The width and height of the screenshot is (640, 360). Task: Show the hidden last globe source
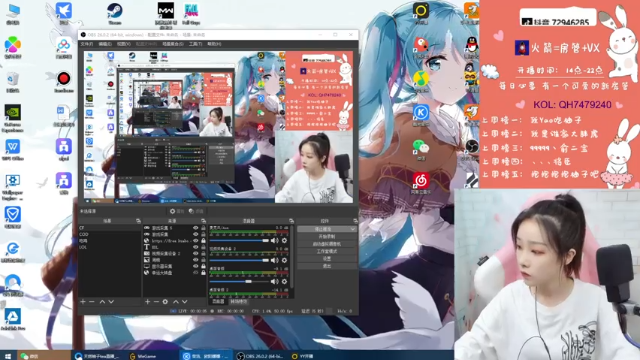[x=196, y=273]
